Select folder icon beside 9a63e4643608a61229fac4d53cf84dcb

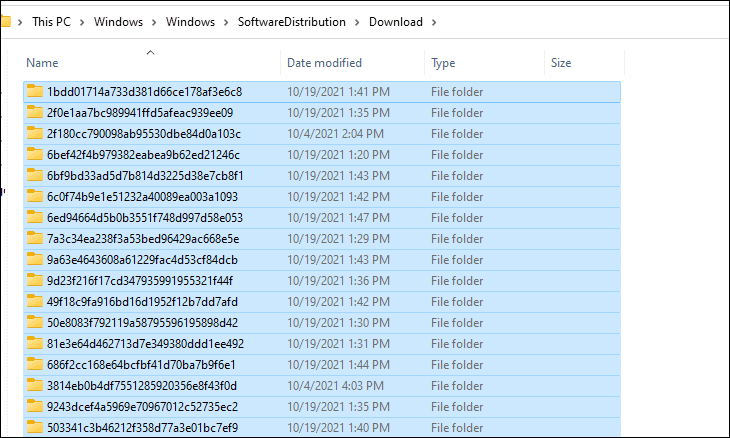click(35, 259)
